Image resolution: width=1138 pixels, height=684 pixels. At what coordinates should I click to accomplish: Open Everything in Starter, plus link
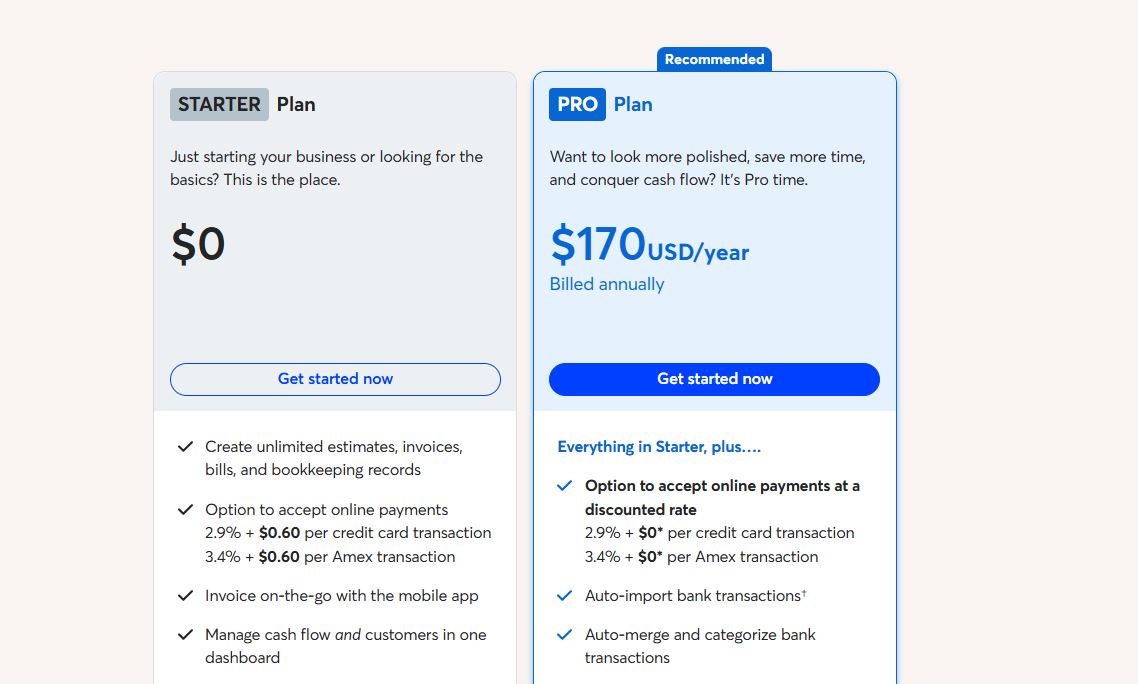(x=658, y=446)
